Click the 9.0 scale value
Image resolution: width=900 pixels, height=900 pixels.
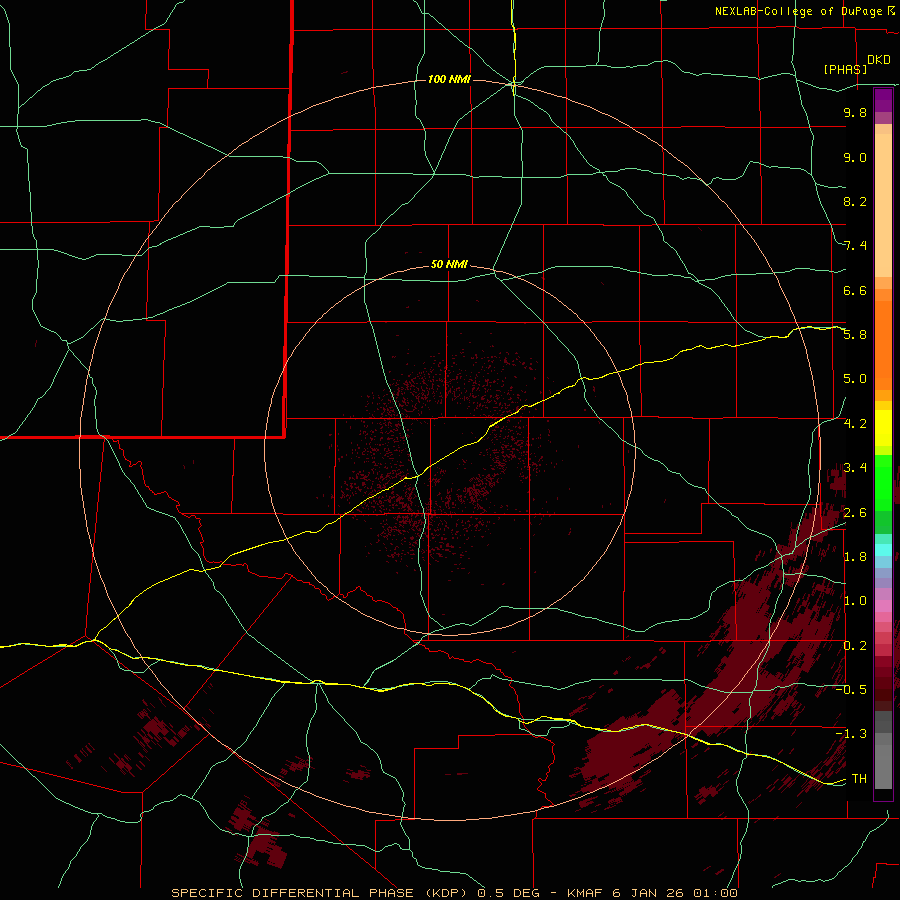[855, 157]
